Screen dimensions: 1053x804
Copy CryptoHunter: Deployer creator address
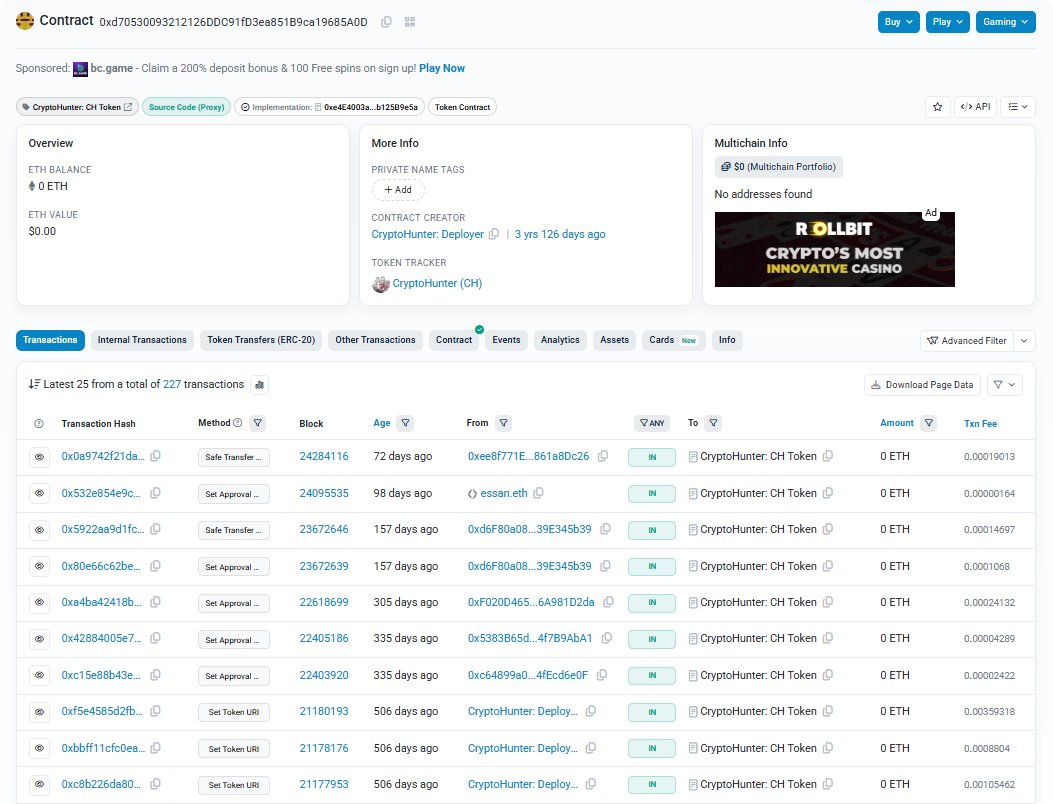pyautogui.click(x=494, y=234)
